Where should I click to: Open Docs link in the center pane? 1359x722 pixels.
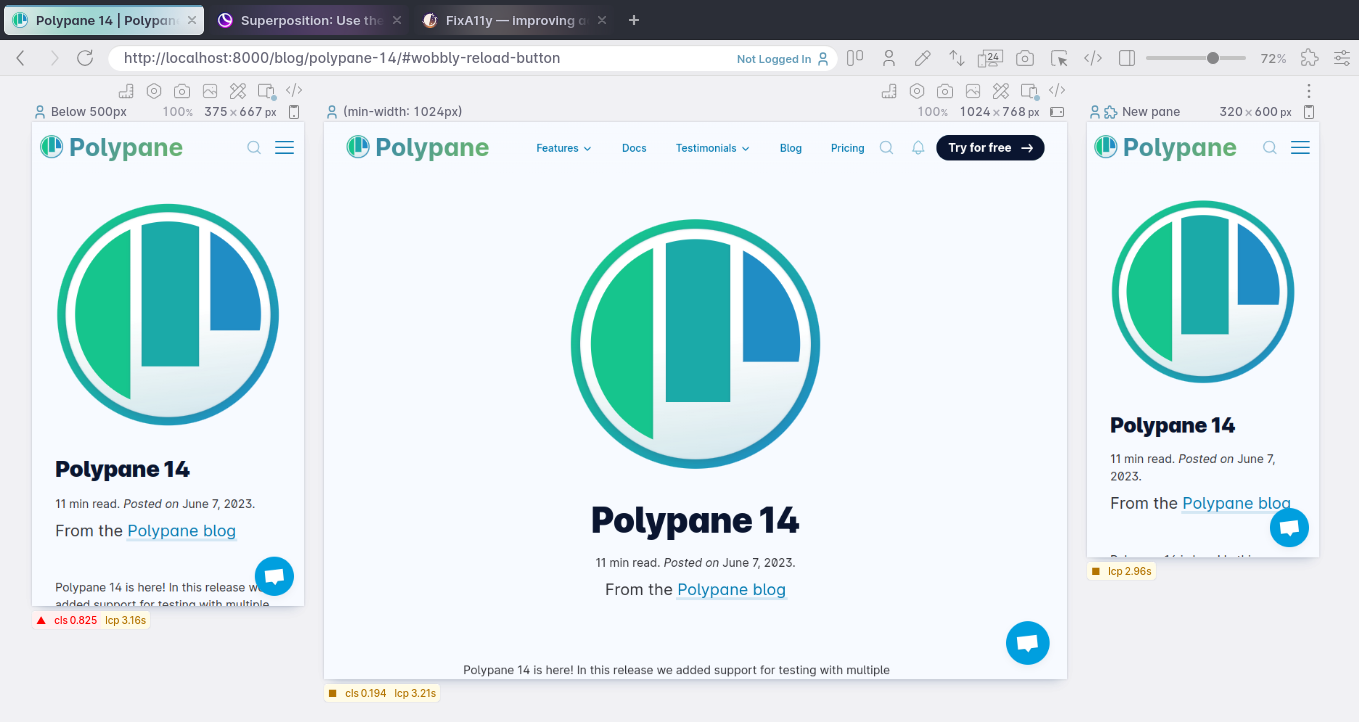(x=634, y=148)
